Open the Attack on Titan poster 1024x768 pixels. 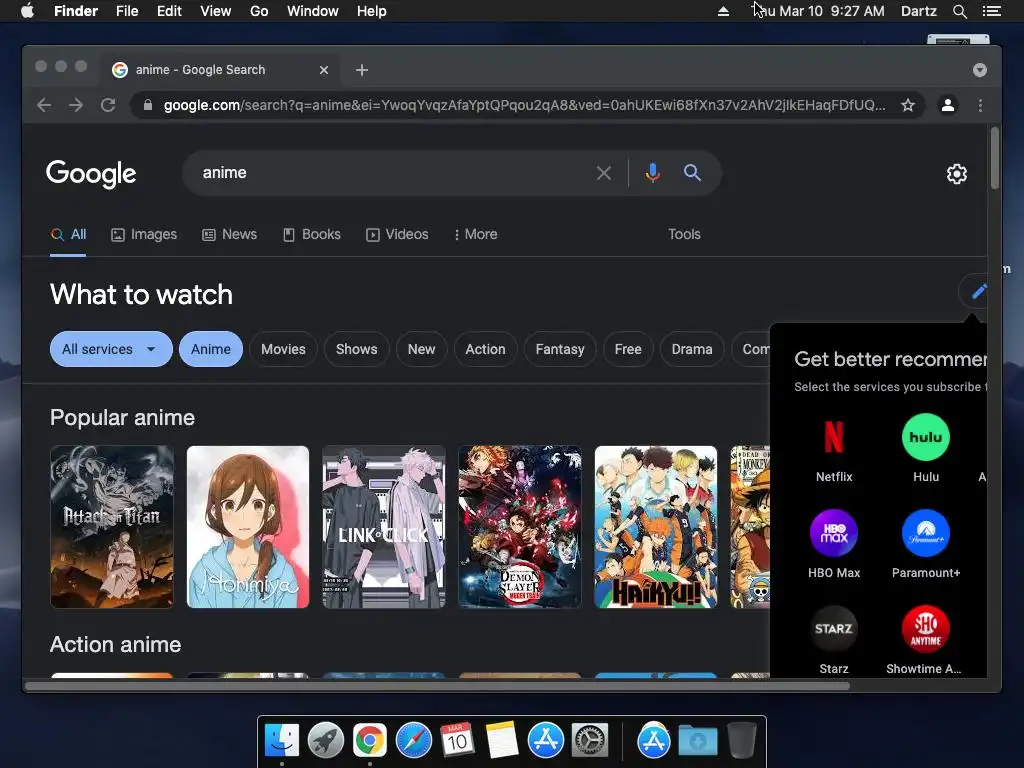(x=112, y=527)
